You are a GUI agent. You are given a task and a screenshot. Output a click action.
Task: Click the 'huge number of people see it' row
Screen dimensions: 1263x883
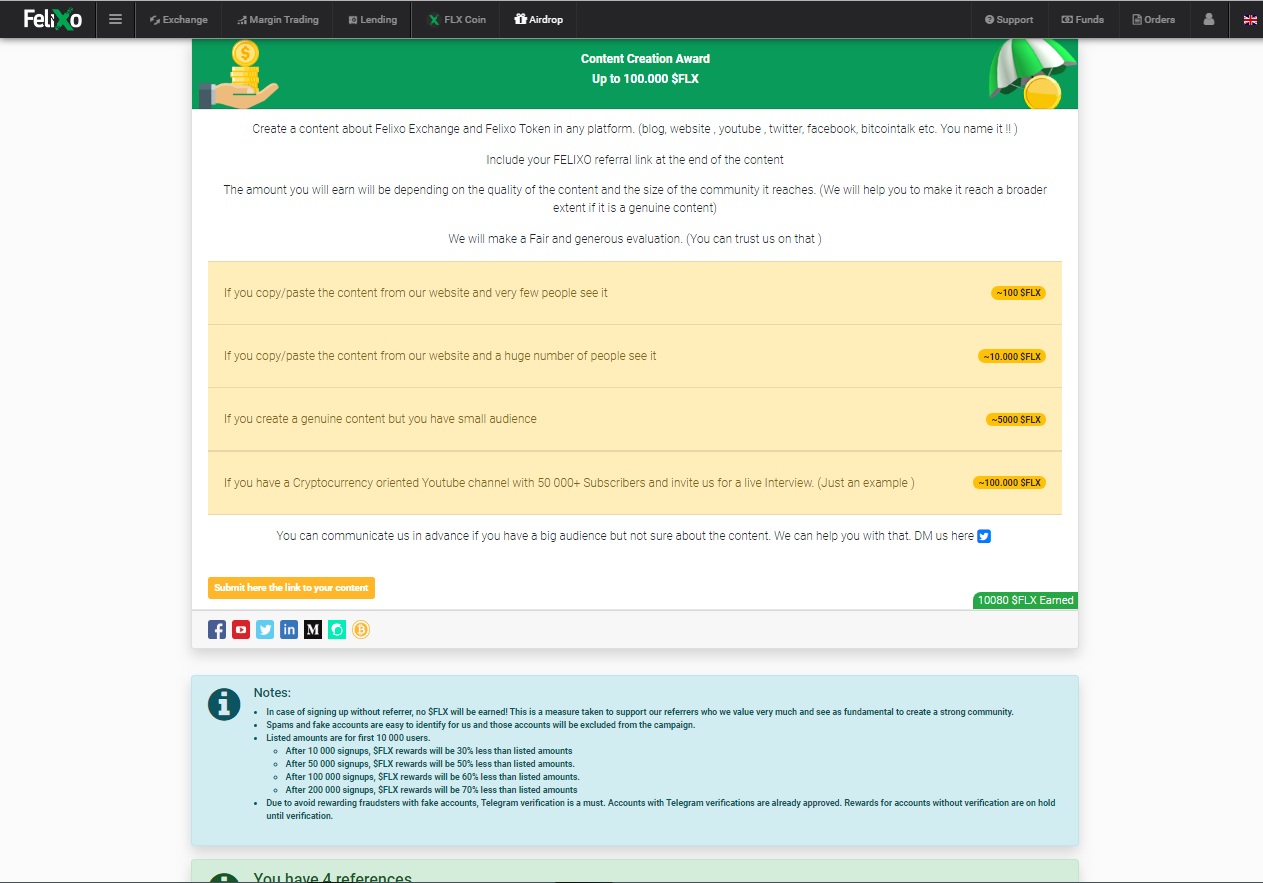pos(635,356)
